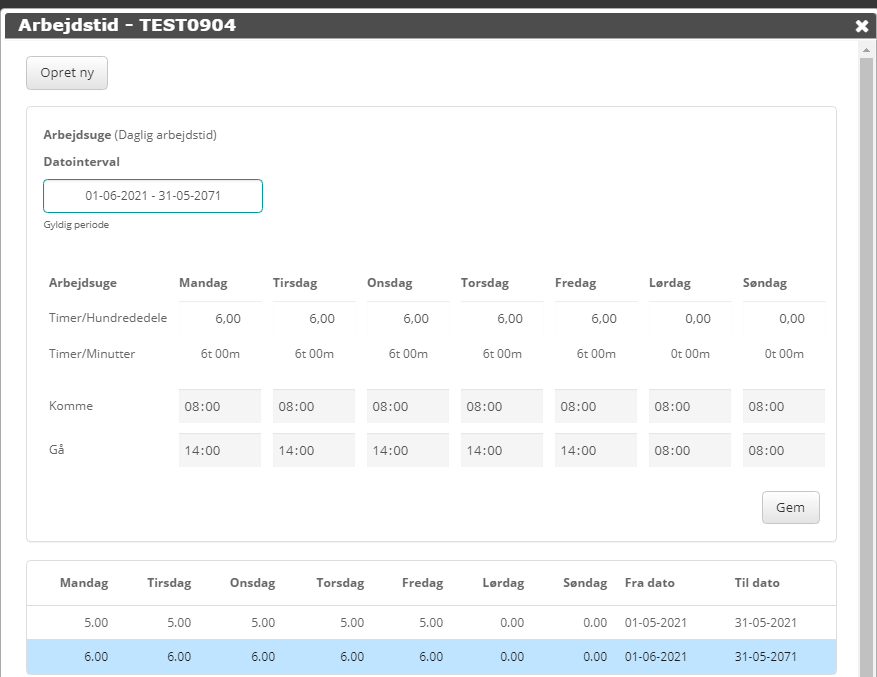This screenshot has width=877, height=677.
Task: Select highlighted row starting 01-06-2021
Action: (430, 656)
